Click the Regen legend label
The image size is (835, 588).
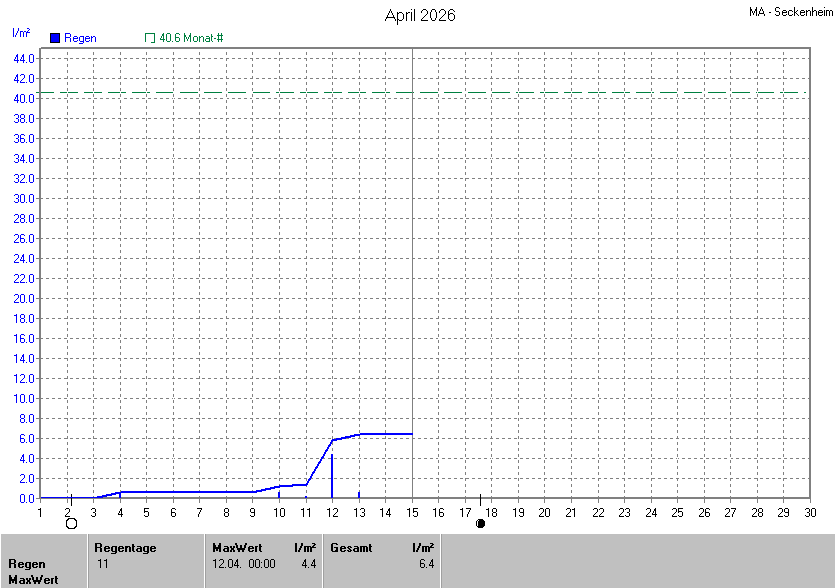pos(80,38)
